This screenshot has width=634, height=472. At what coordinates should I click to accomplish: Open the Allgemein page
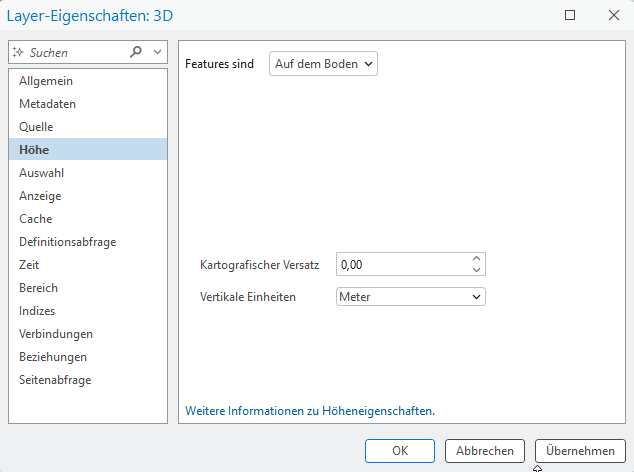coord(88,81)
